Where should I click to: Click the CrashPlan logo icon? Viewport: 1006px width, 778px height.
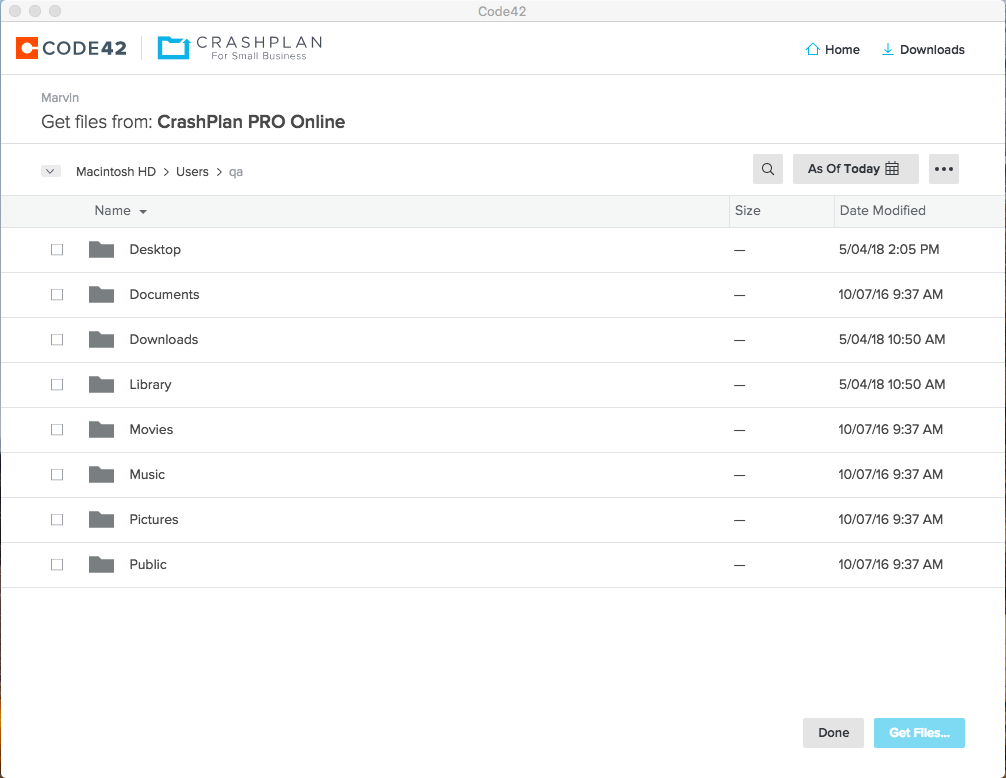pyautogui.click(x=174, y=47)
